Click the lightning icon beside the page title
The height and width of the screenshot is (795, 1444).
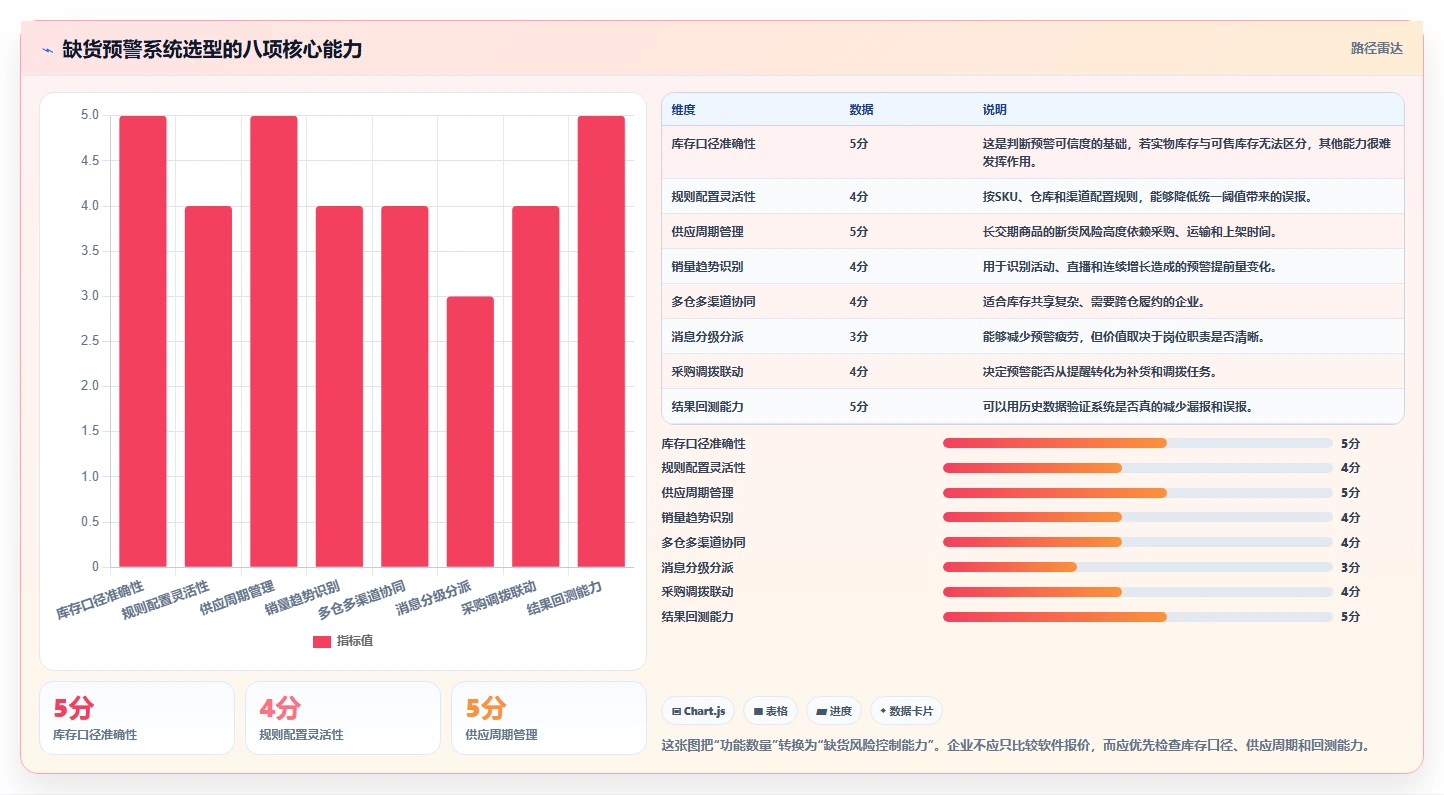tap(47, 49)
